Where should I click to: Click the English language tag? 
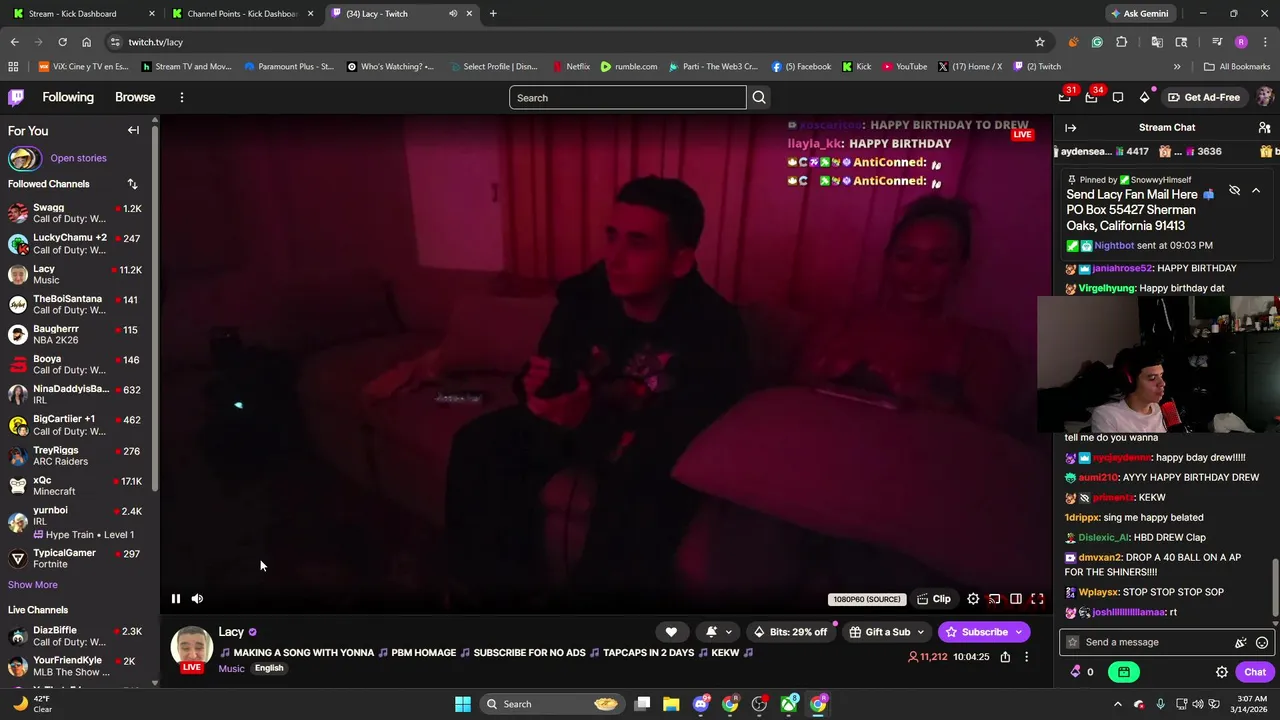click(269, 668)
